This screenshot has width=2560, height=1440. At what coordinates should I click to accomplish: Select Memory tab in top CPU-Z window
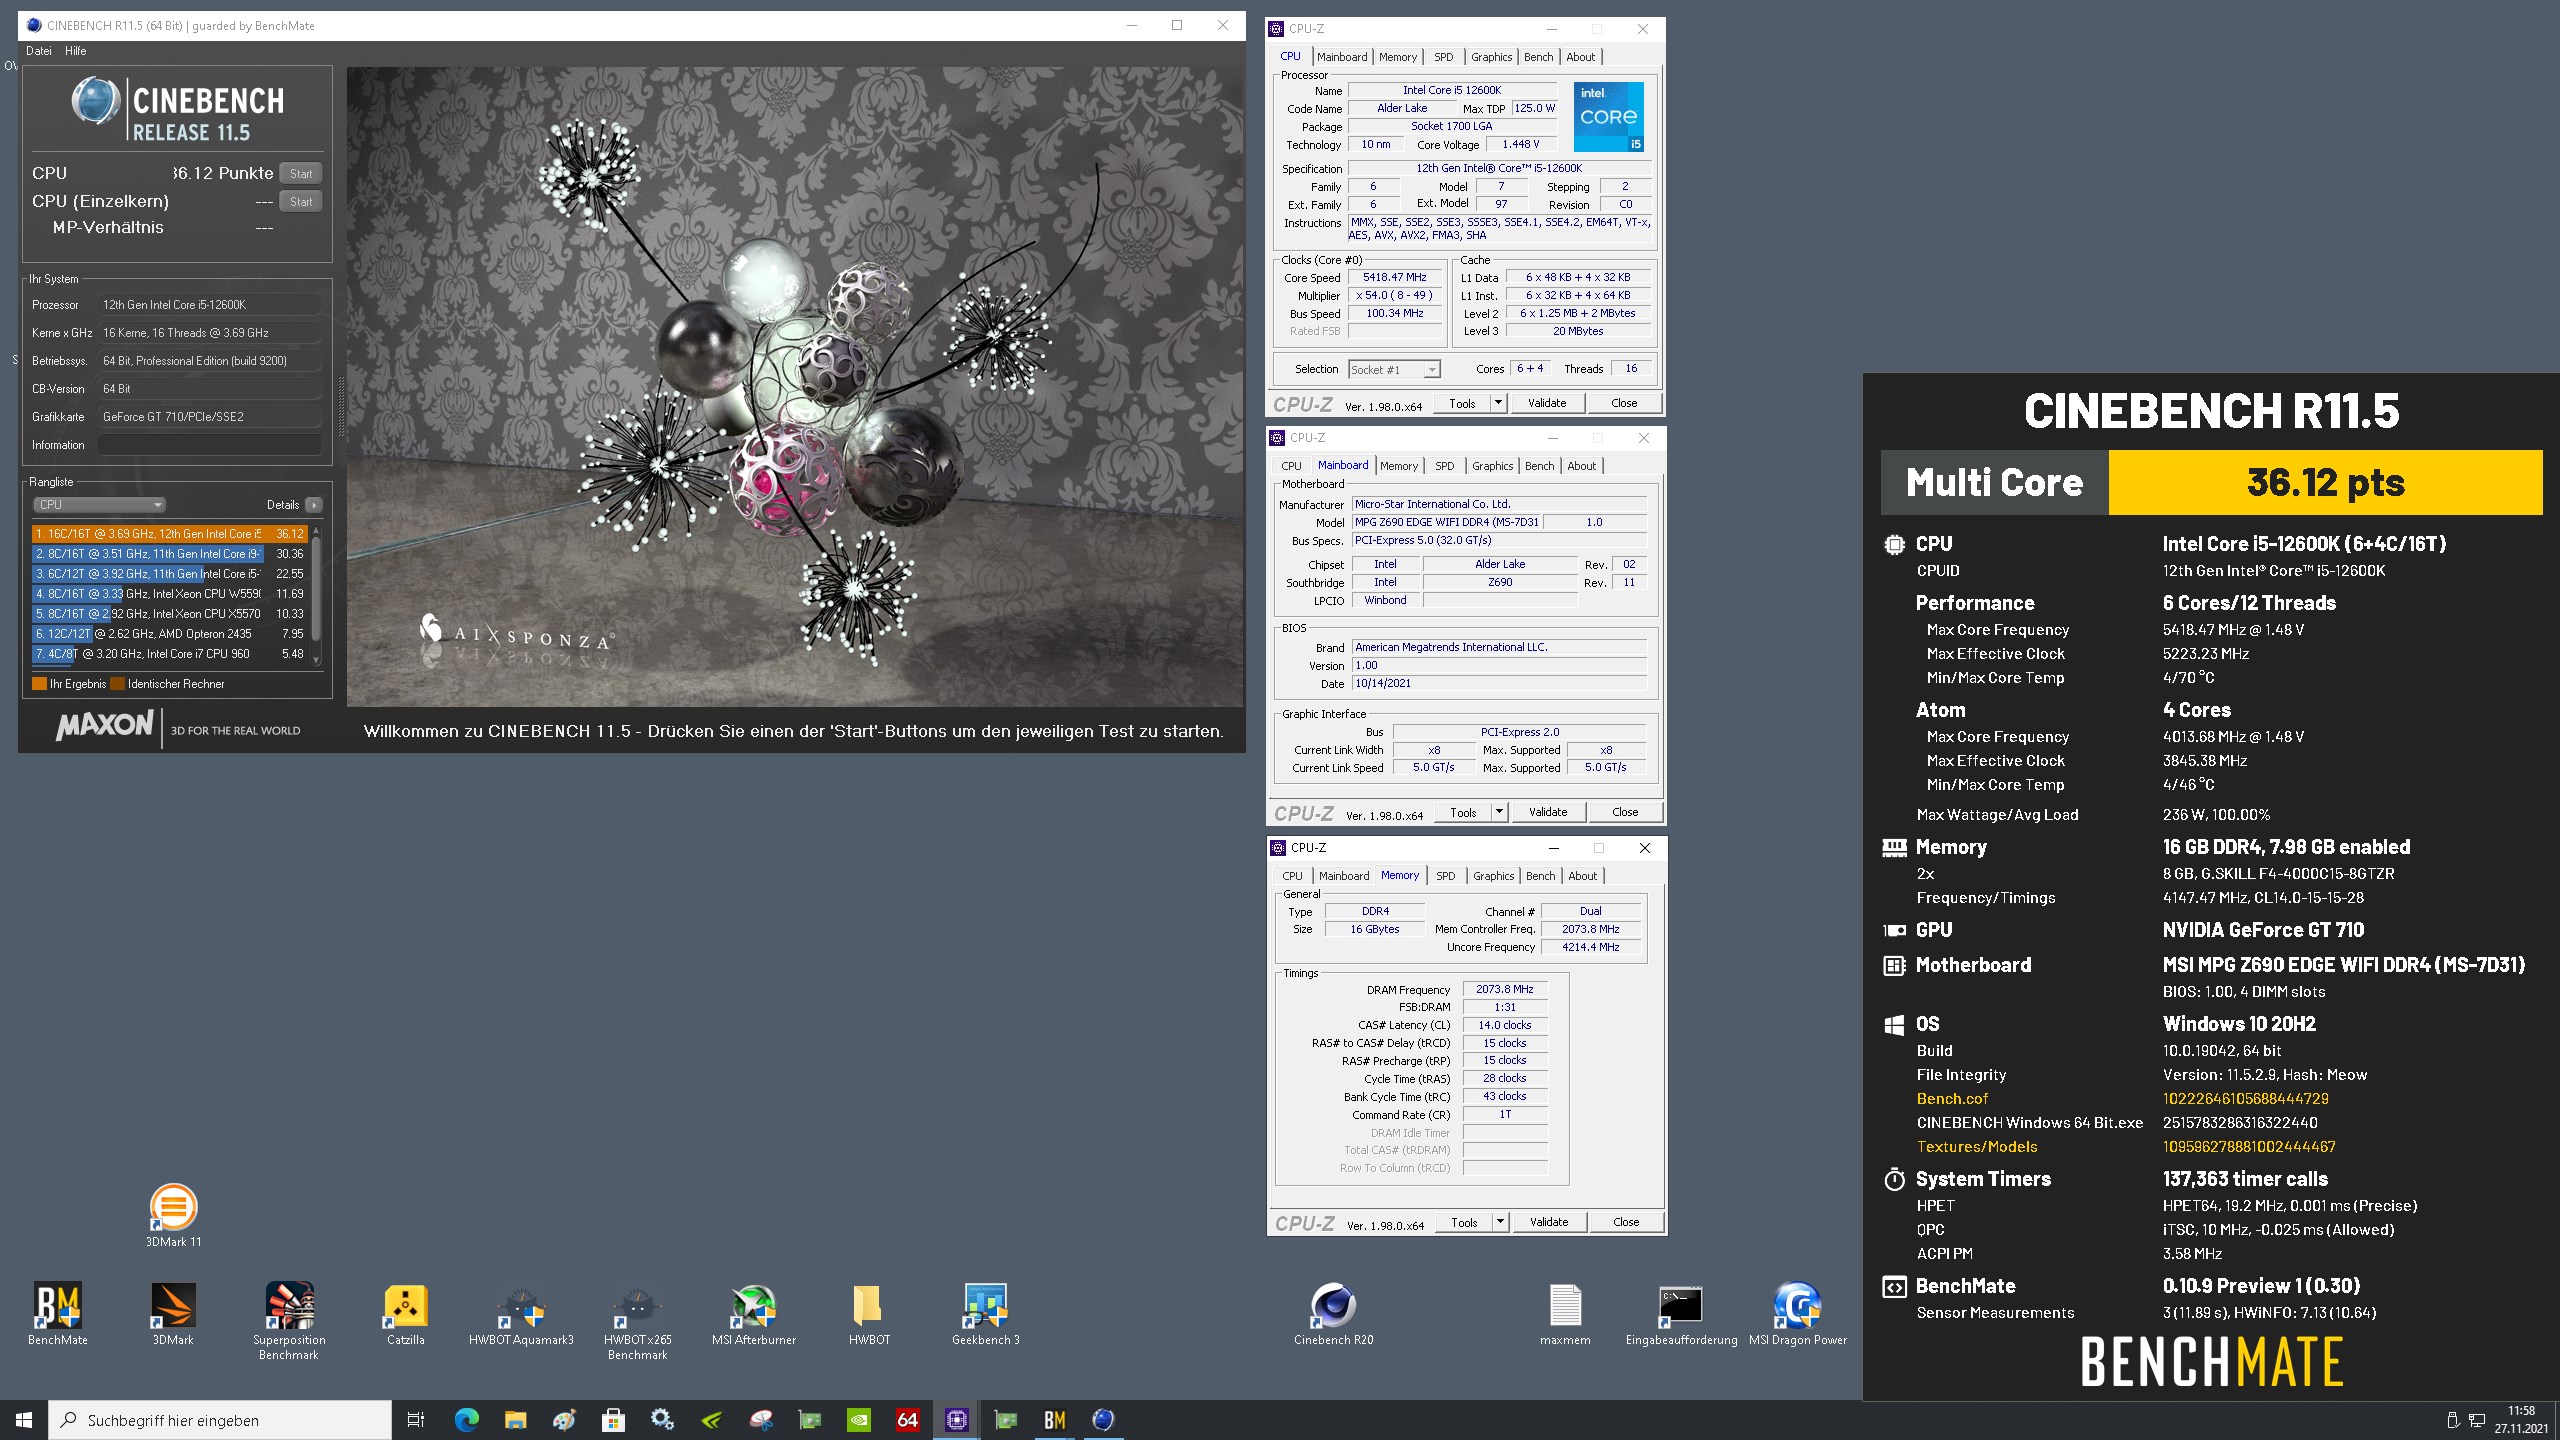pos(1397,57)
